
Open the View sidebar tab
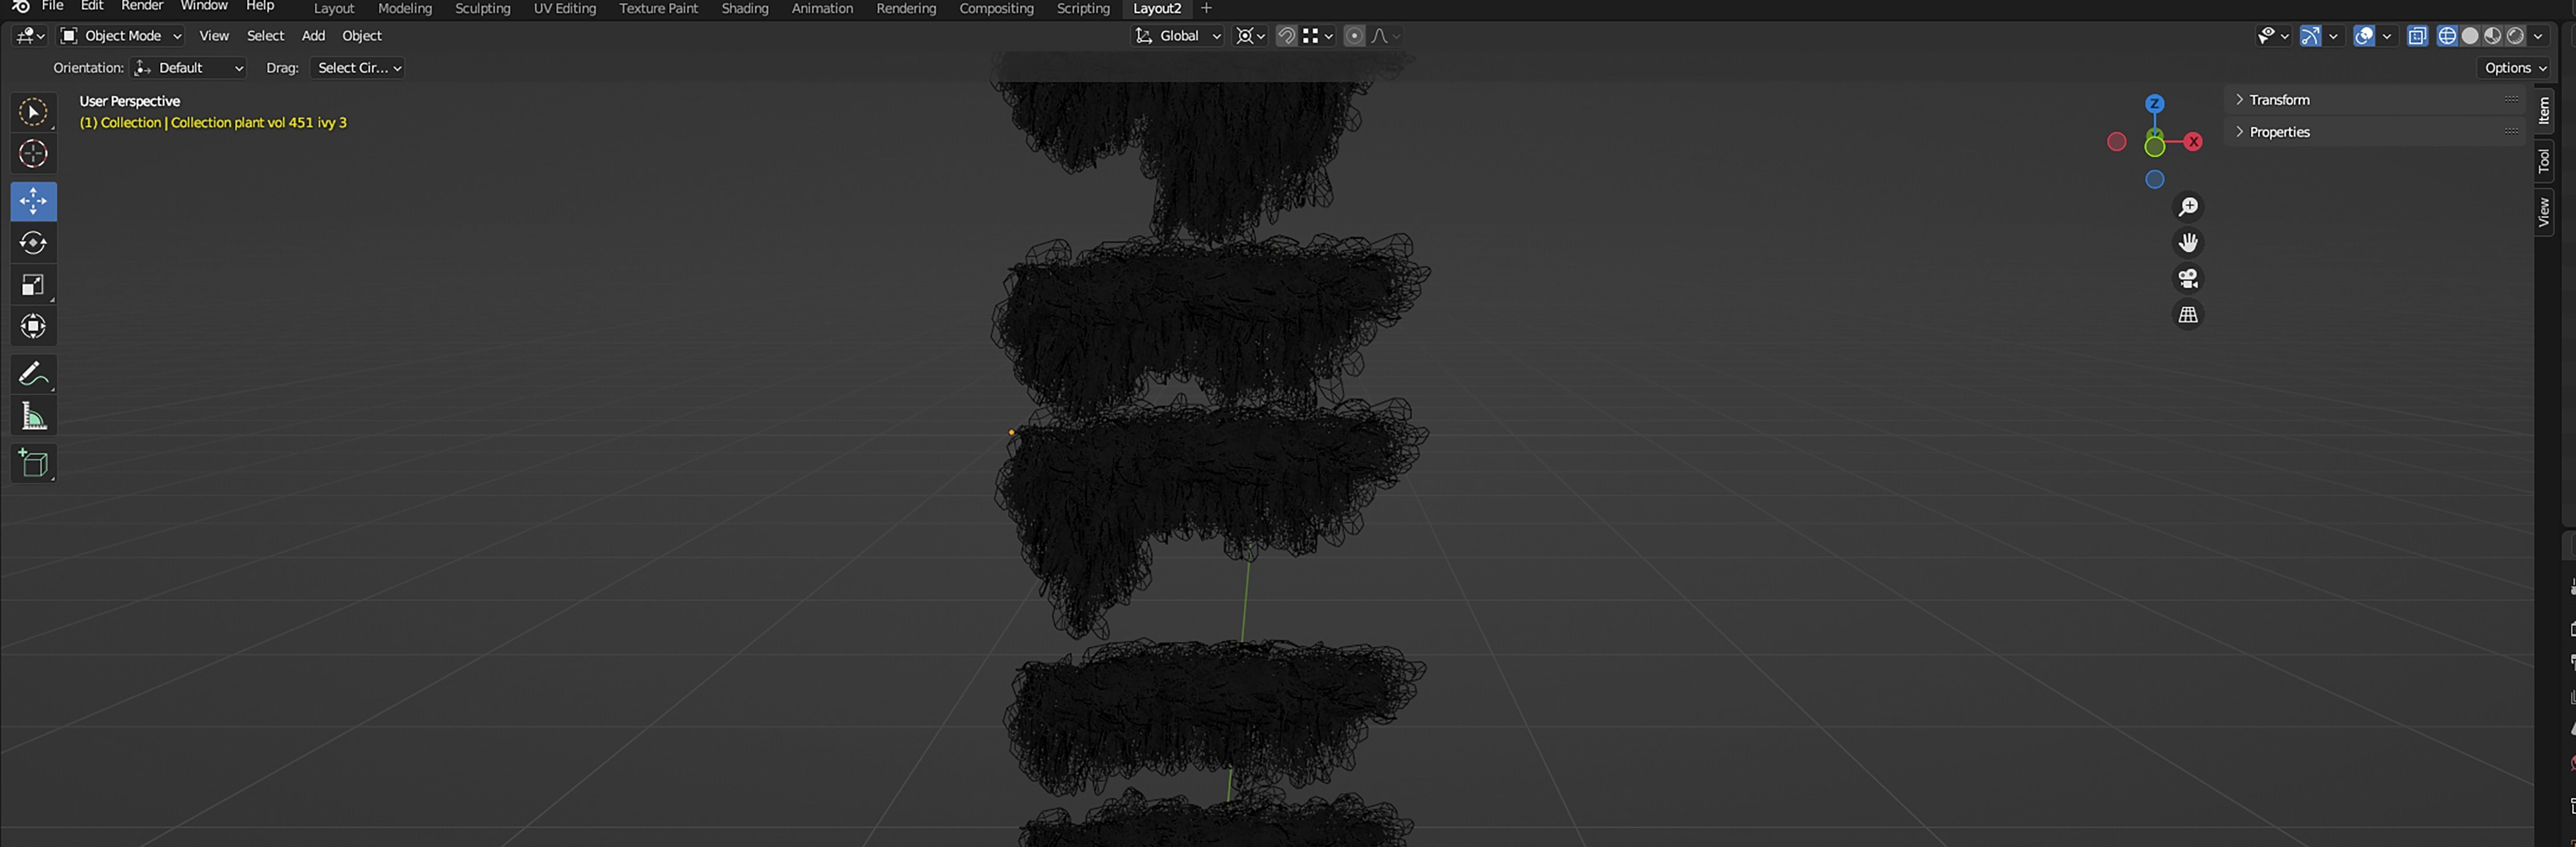(x=2544, y=212)
